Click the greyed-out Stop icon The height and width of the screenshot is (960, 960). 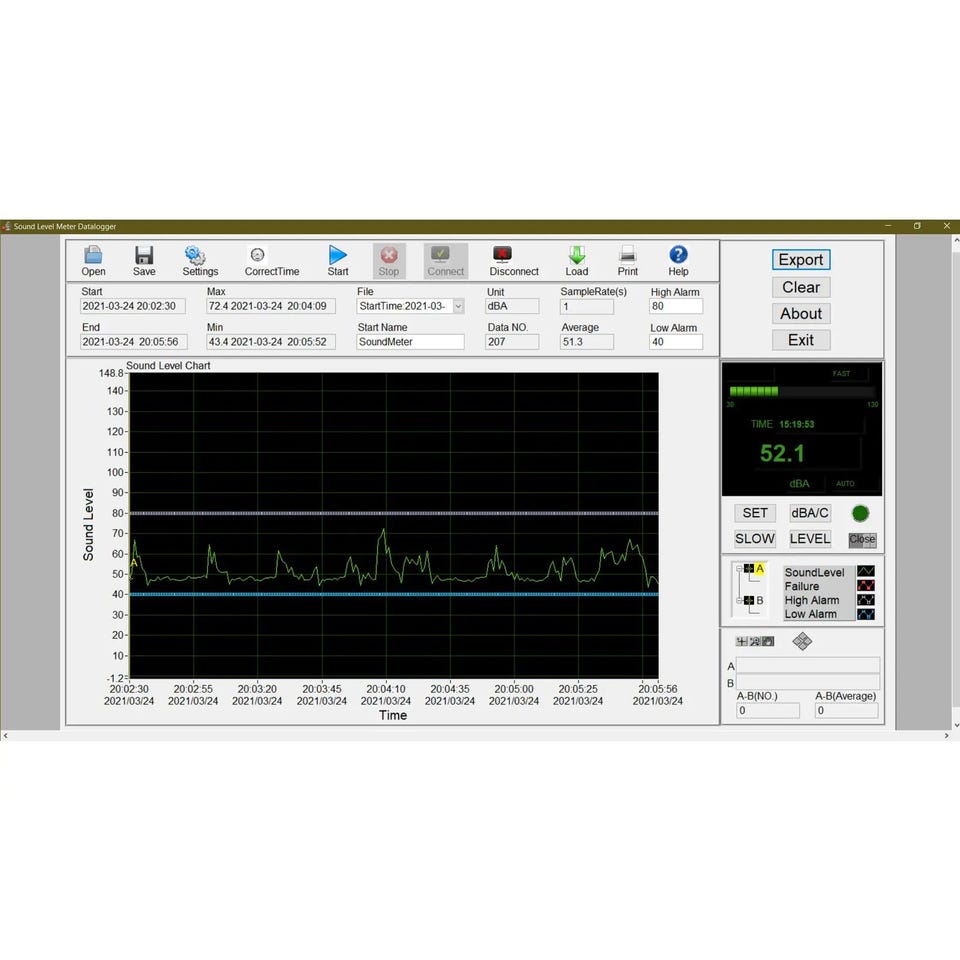pos(389,255)
